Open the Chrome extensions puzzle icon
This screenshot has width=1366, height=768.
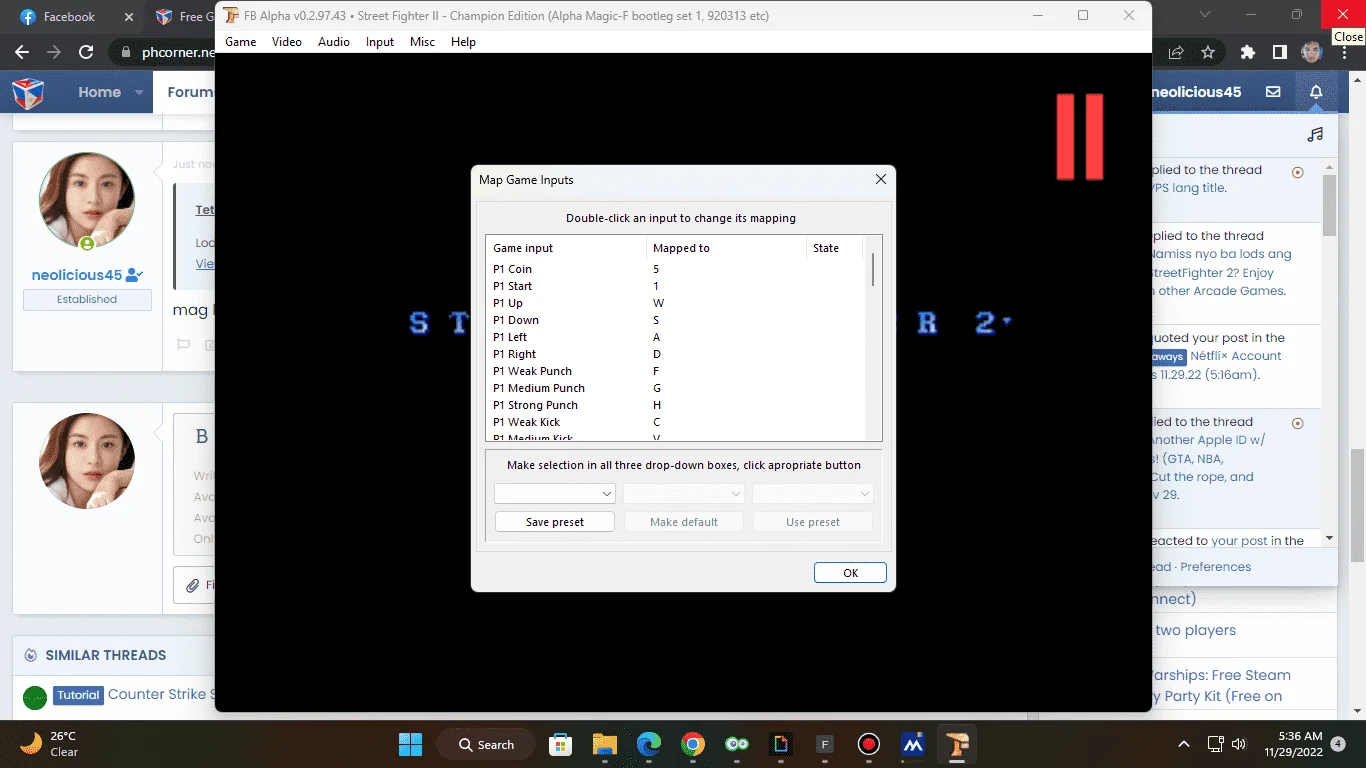click(x=1248, y=52)
